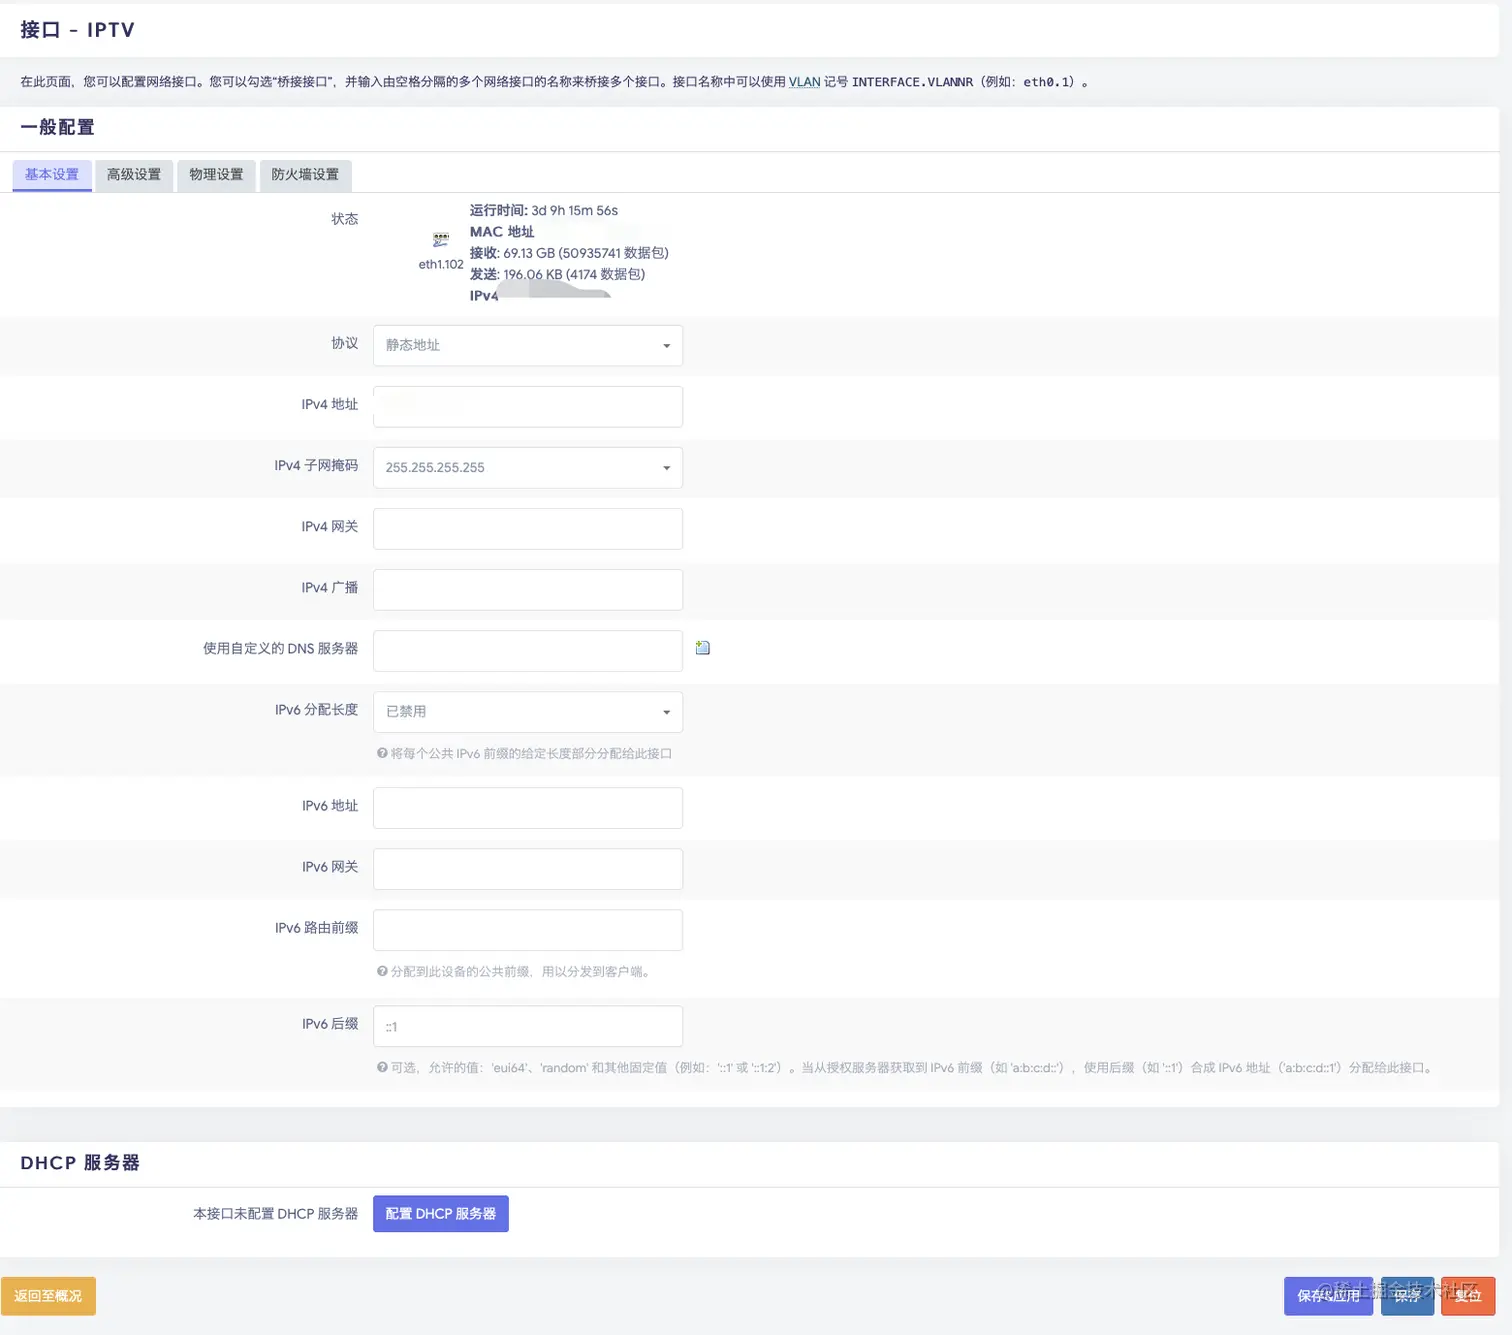Click the 保存&应用 button
The height and width of the screenshot is (1335, 1512).
coord(1328,1296)
